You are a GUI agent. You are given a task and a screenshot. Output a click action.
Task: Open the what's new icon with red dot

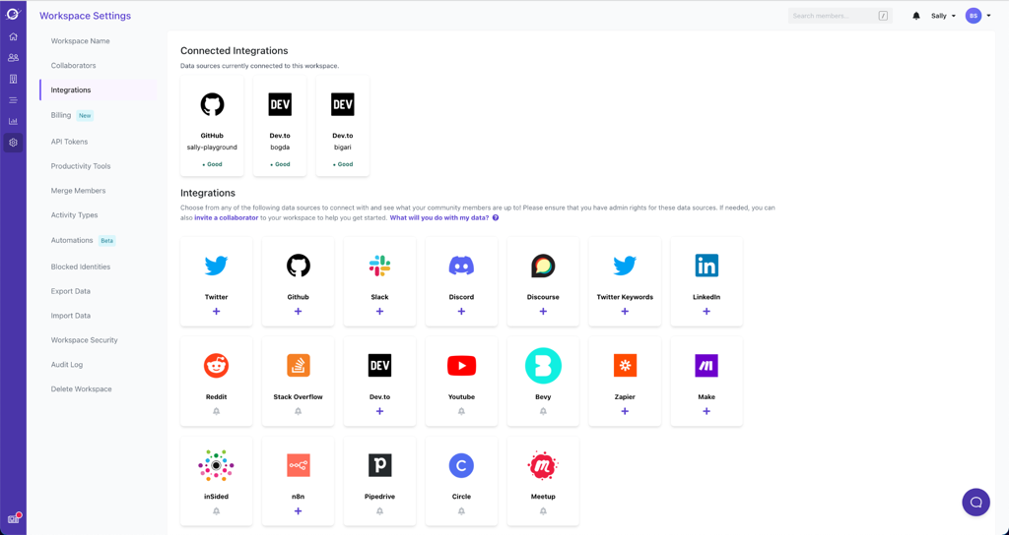click(x=14, y=519)
